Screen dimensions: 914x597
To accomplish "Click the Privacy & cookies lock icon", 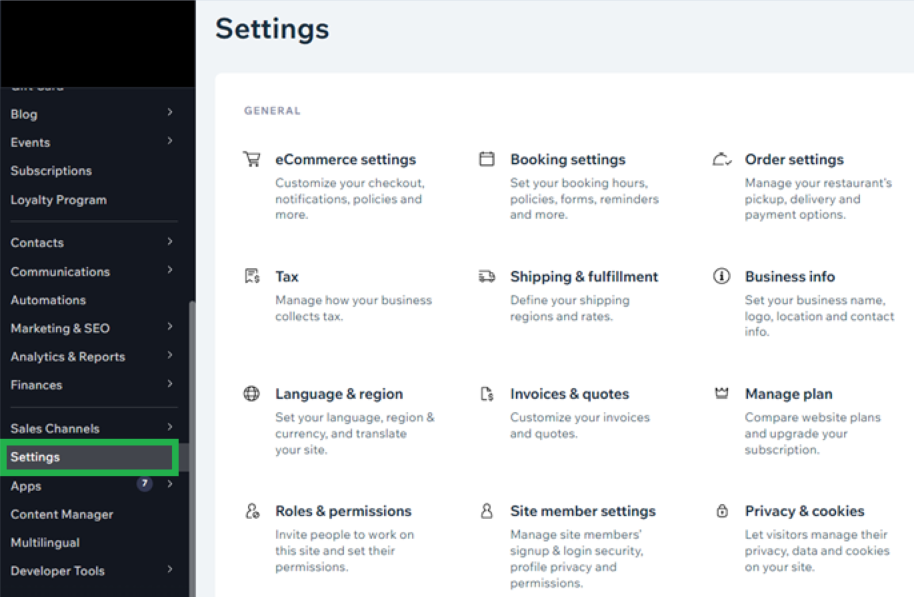I will [x=721, y=511].
